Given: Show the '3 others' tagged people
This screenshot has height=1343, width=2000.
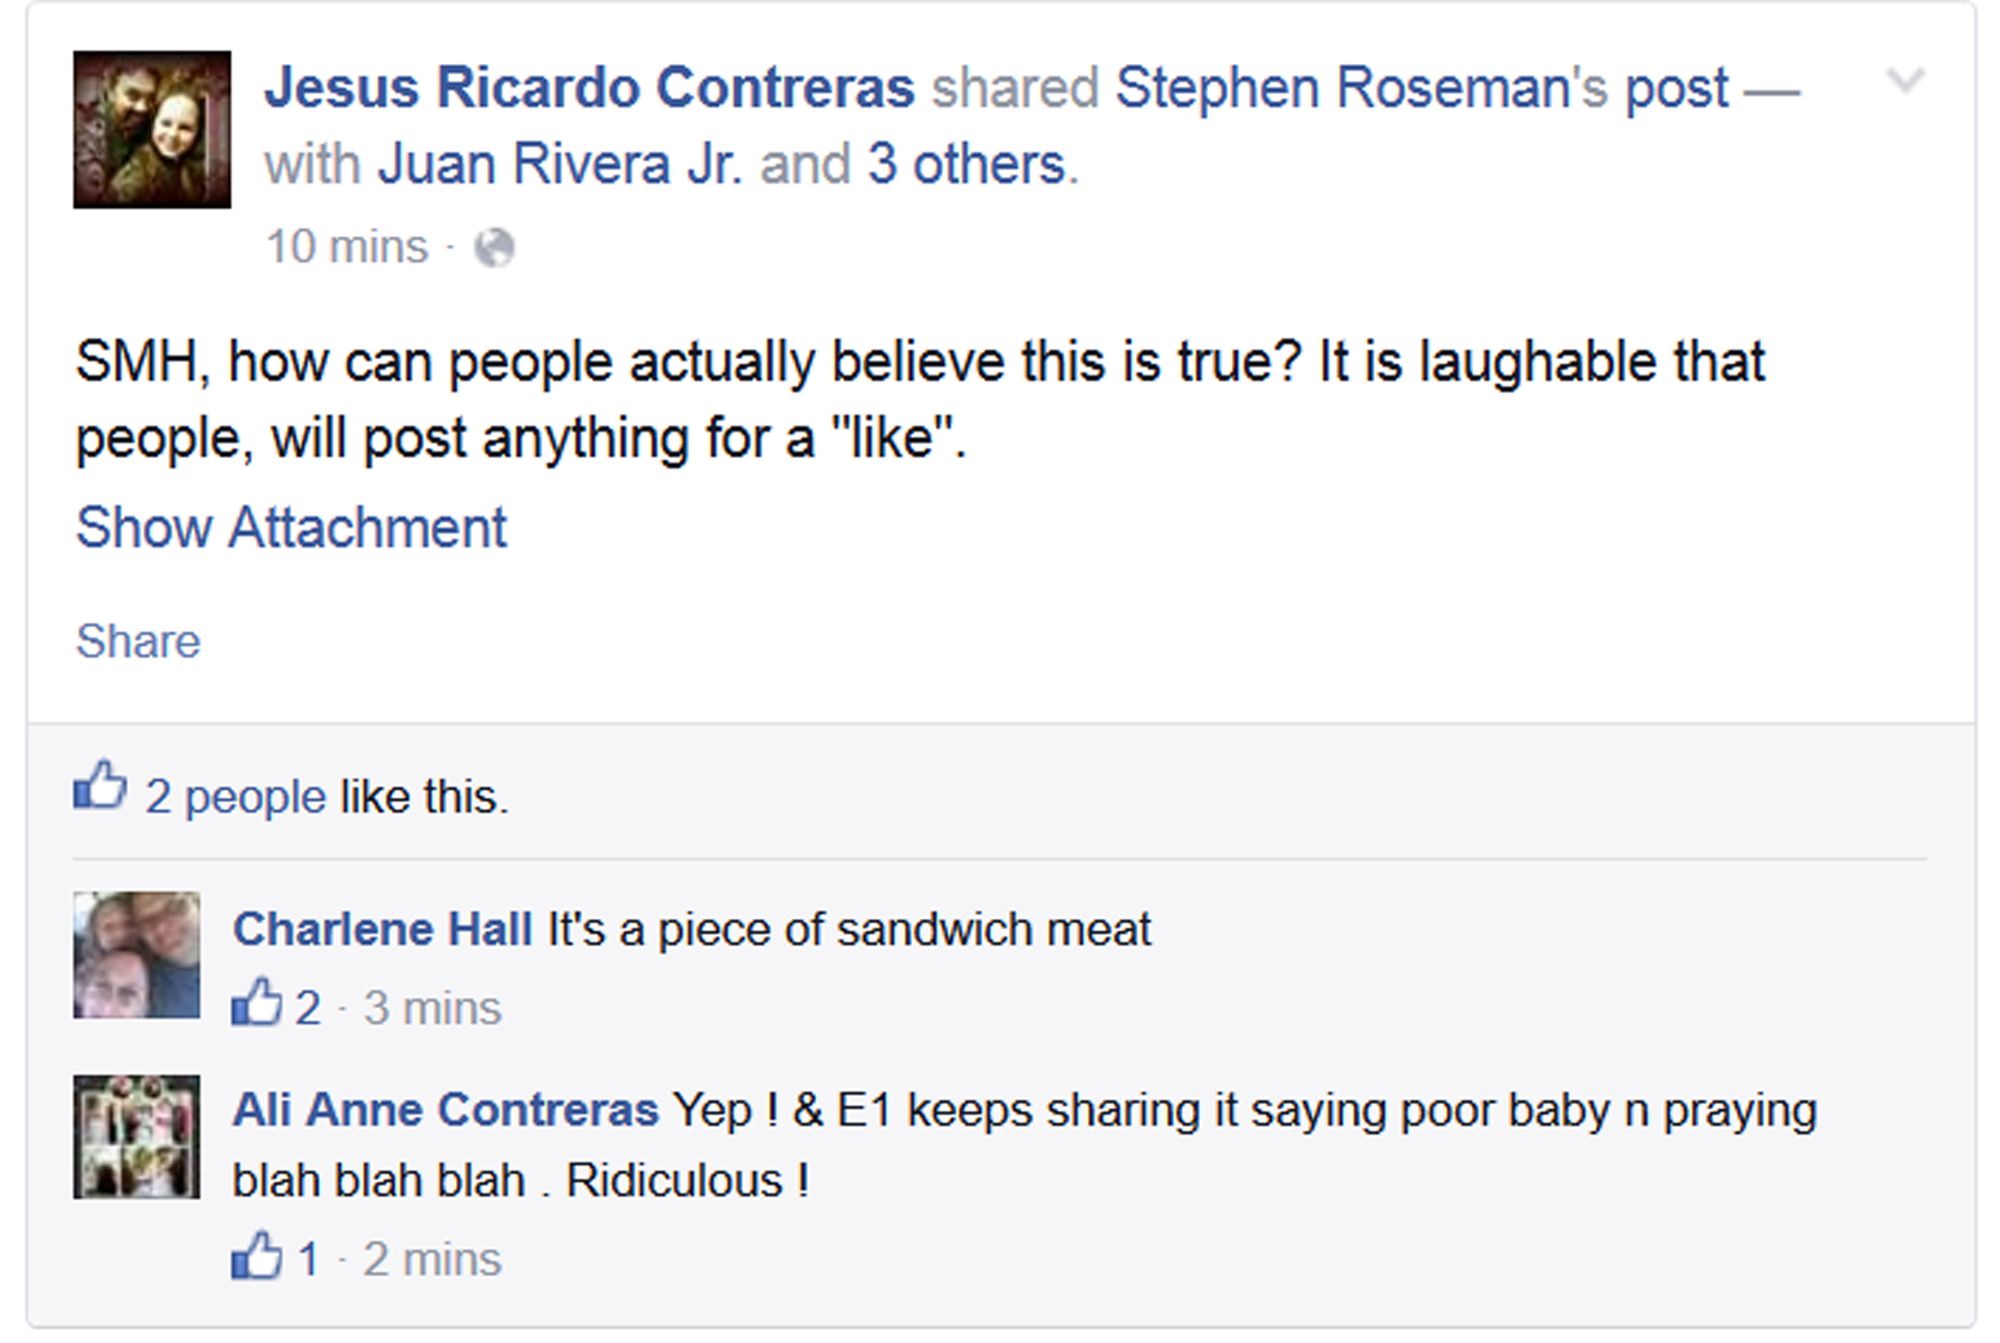Looking at the screenshot, I should (966, 164).
